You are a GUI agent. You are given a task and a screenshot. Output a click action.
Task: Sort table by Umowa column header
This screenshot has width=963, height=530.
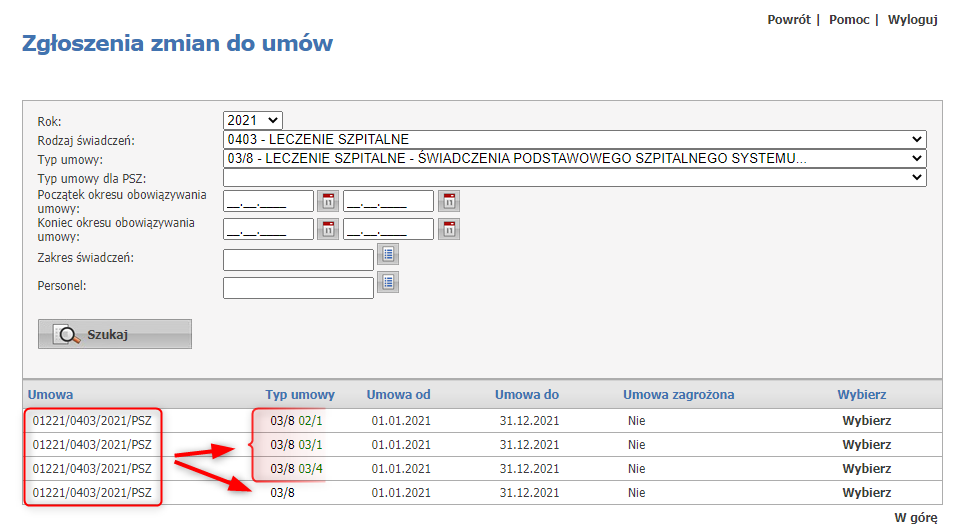(50, 395)
